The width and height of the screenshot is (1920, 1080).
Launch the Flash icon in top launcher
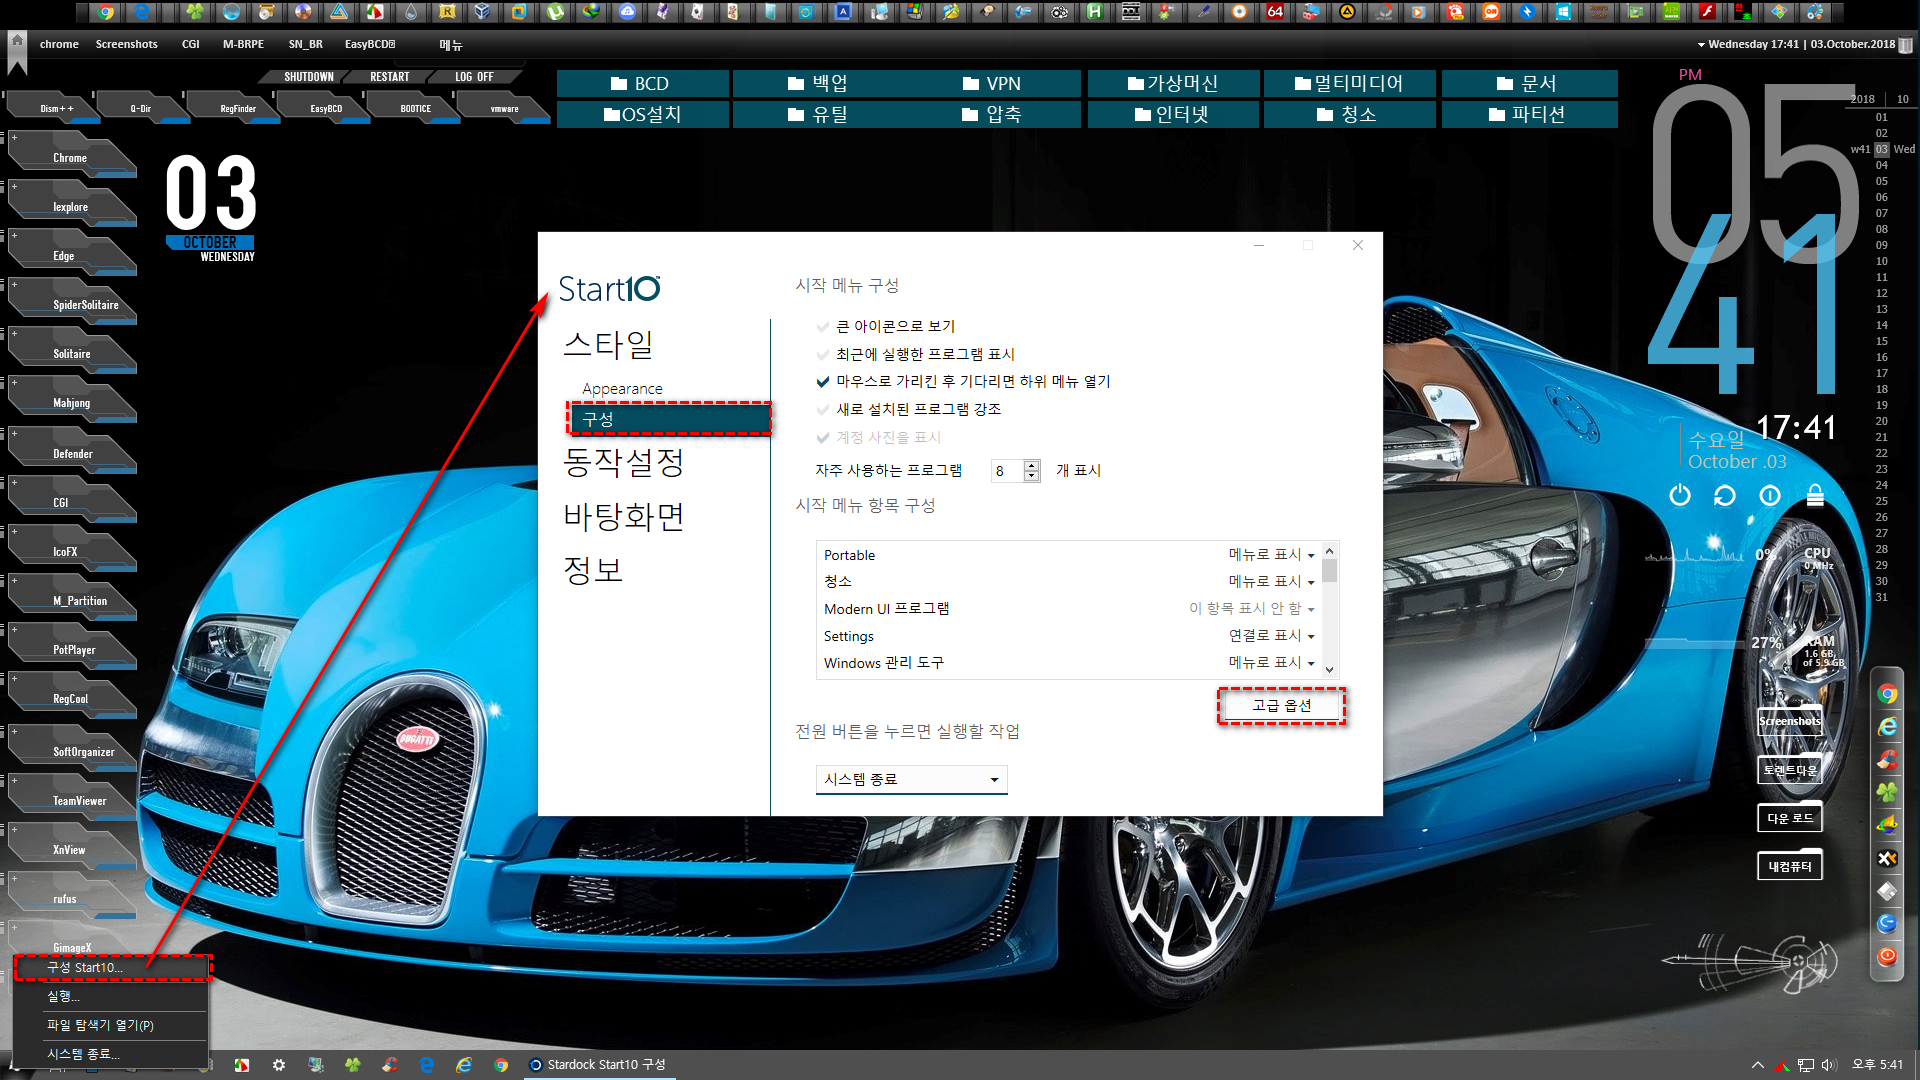[1707, 12]
